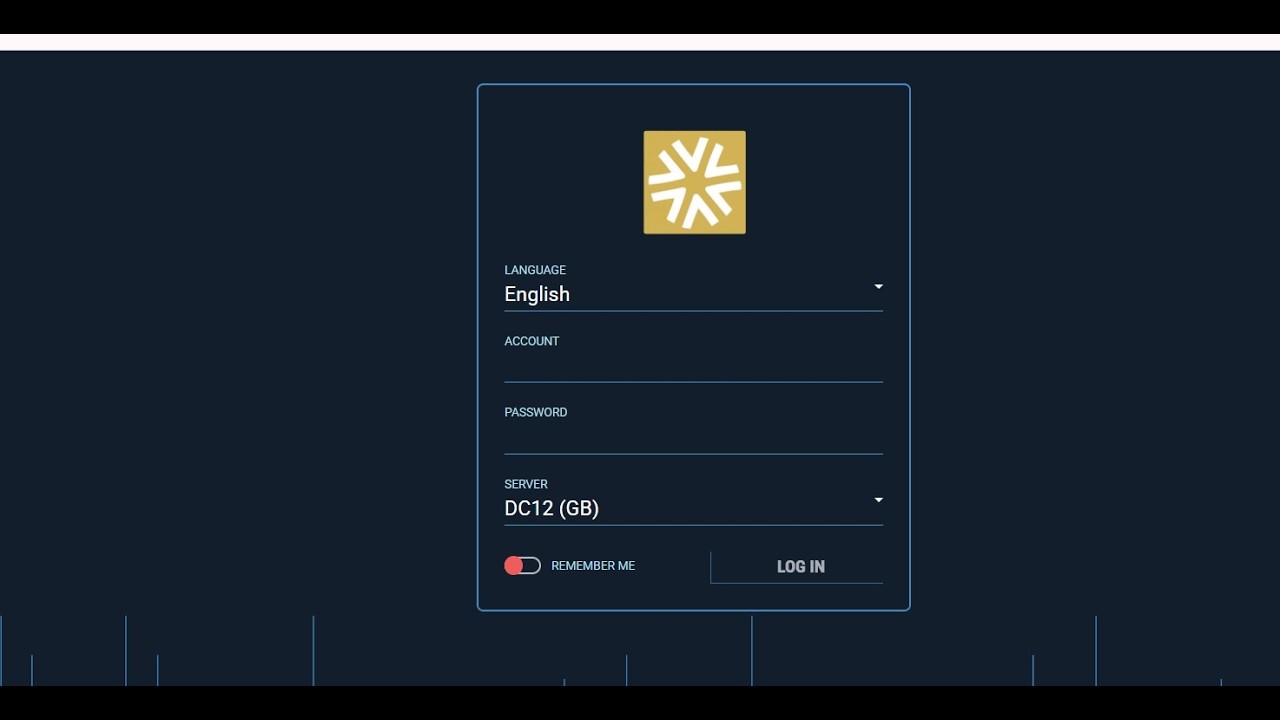Click the REMEMBER ME label text
Image resolution: width=1280 pixels, height=720 pixels.
point(593,566)
